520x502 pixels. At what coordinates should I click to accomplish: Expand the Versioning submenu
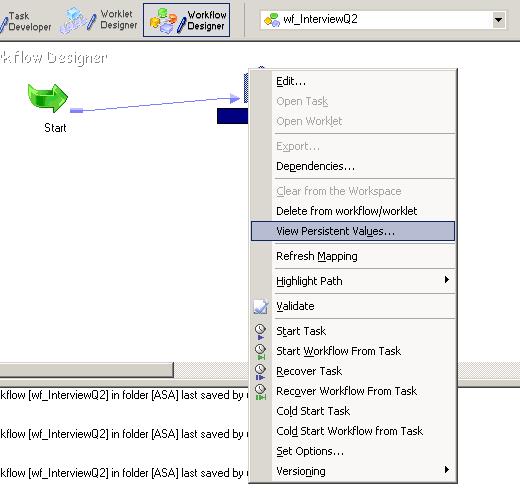pyautogui.click(x=353, y=471)
